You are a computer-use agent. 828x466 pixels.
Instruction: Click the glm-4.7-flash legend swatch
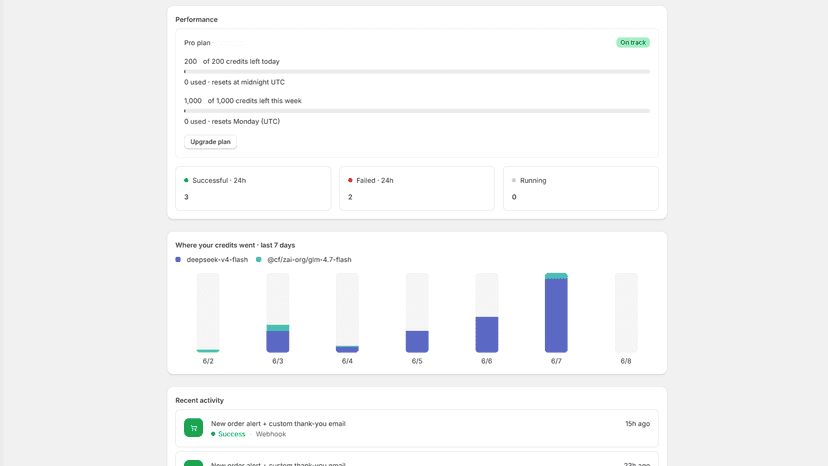coord(259,259)
